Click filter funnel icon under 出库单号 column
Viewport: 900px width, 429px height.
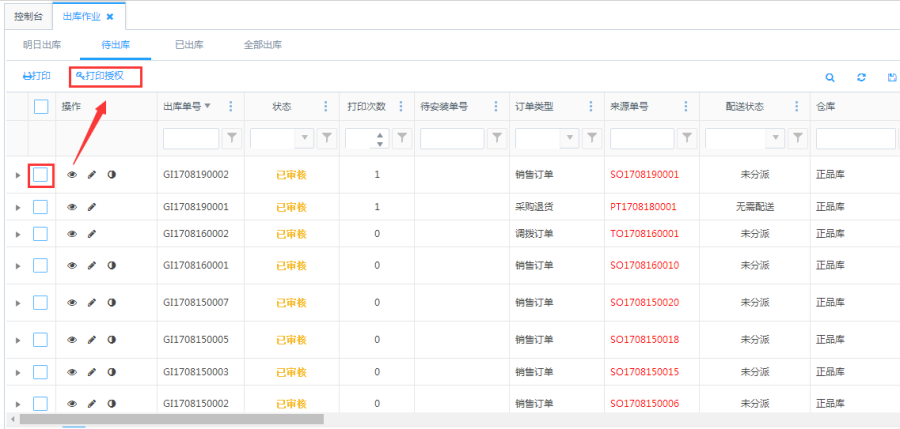tap(231, 138)
